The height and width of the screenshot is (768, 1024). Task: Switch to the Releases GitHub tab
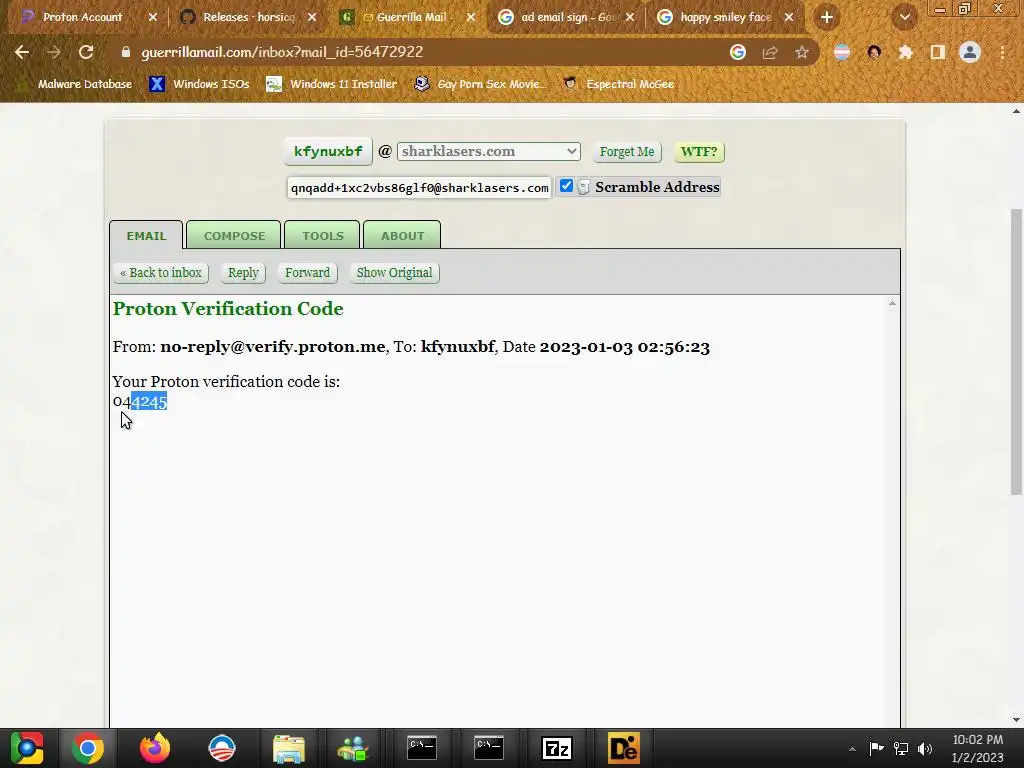(x=248, y=18)
